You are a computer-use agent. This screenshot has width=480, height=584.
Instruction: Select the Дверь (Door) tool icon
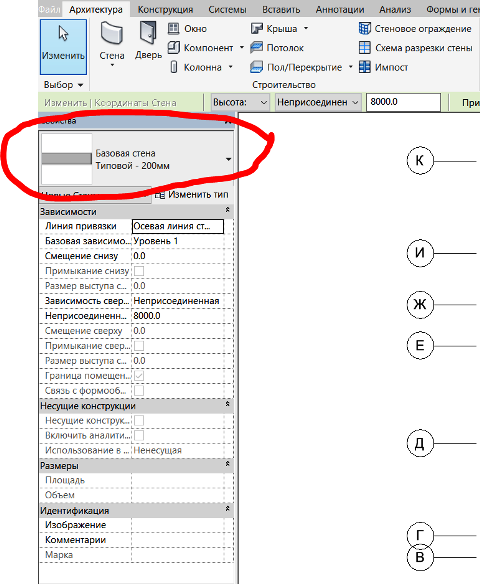[148, 33]
